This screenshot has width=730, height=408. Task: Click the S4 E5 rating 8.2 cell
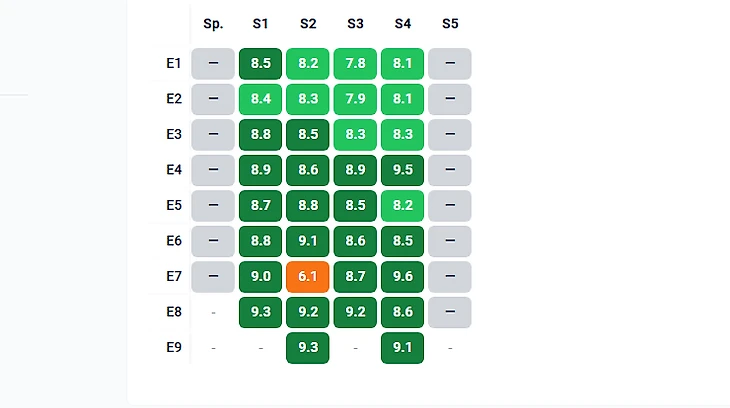pos(403,206)
